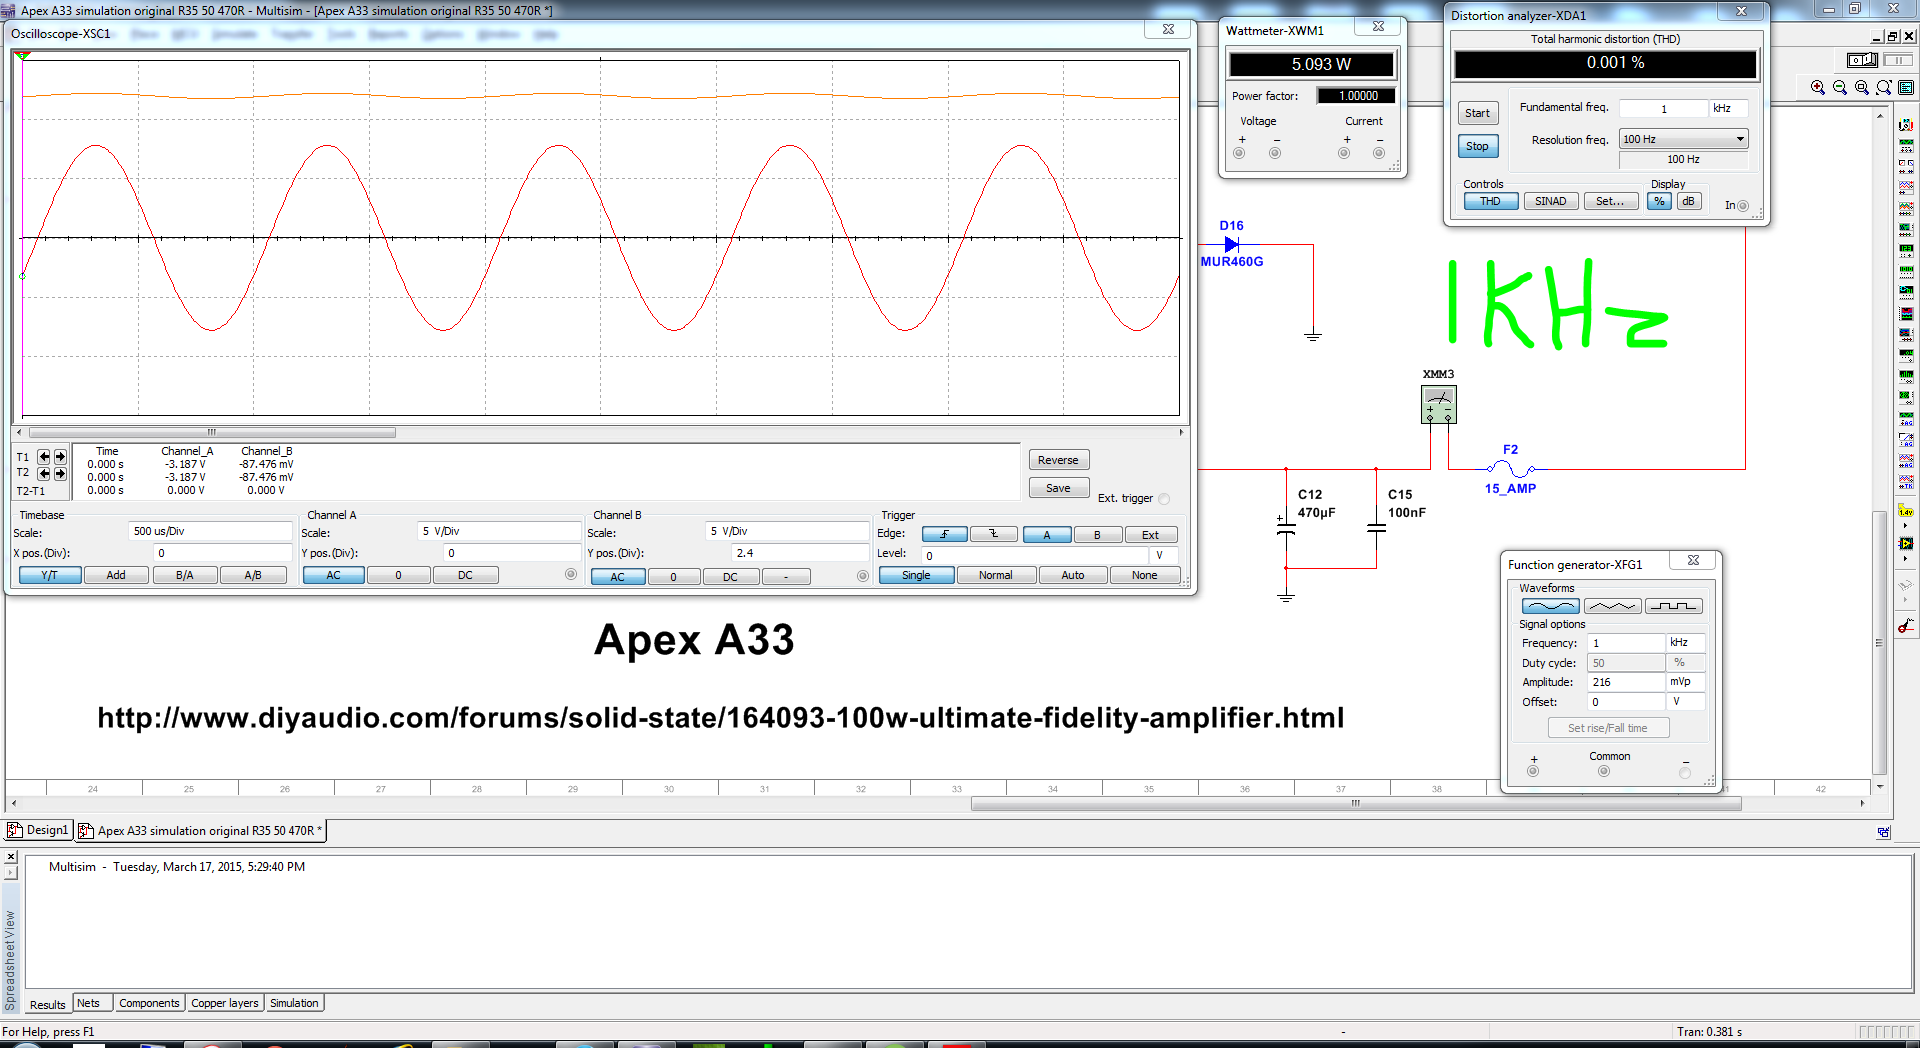Click the function generator Amplitude field
The width and height of the screenshot is (1920, 1048).
pyautogui.click(x=1626, y=682)
